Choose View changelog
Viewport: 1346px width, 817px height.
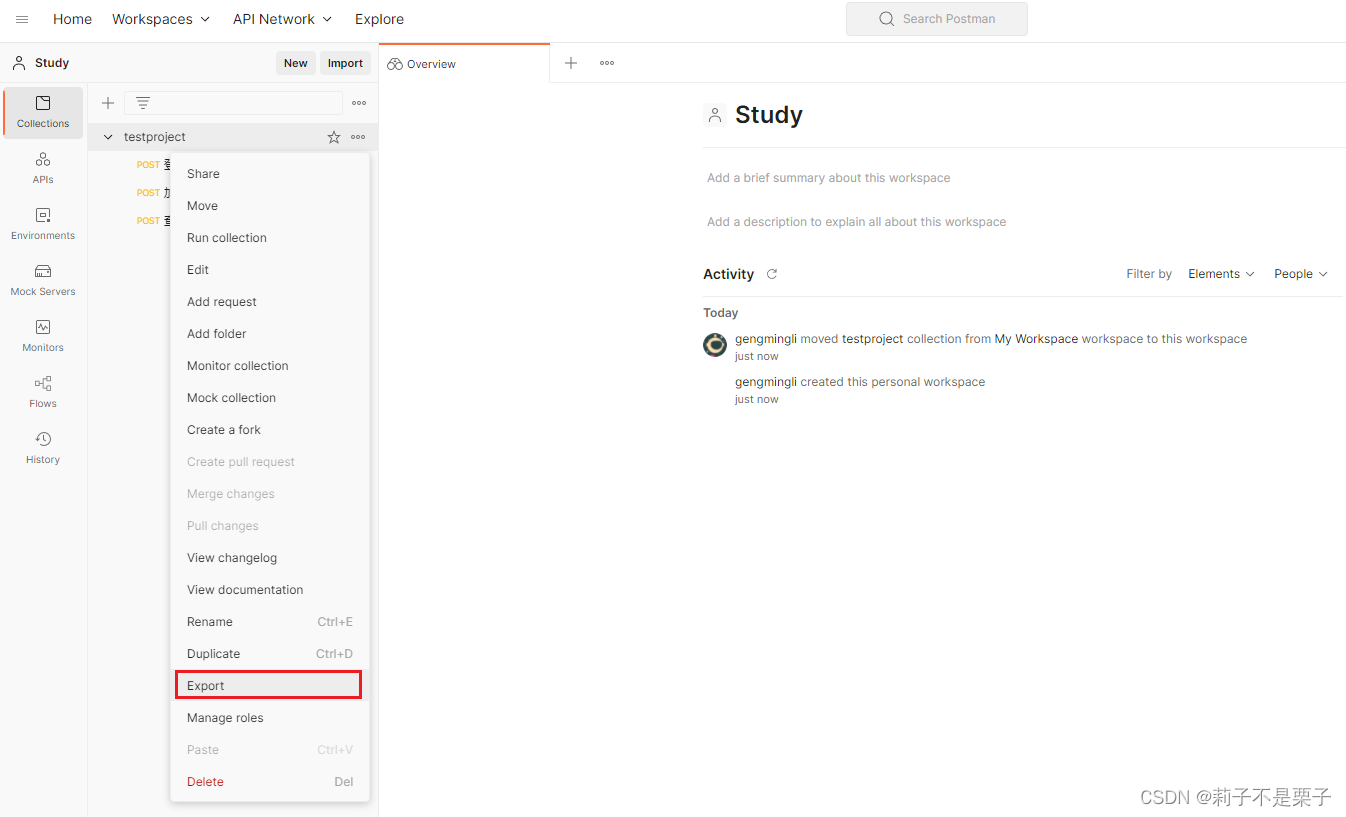coord(270,558)
